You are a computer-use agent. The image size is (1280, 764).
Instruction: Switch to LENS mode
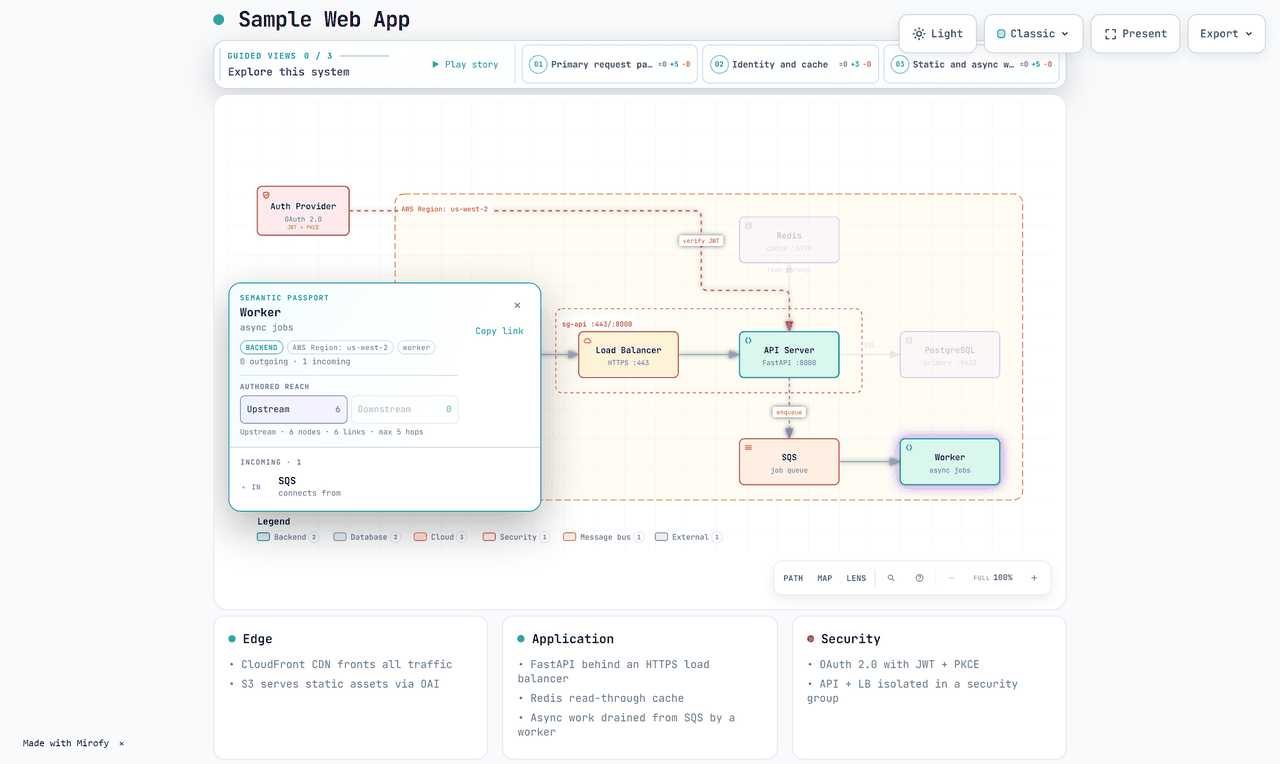[856, 578]
